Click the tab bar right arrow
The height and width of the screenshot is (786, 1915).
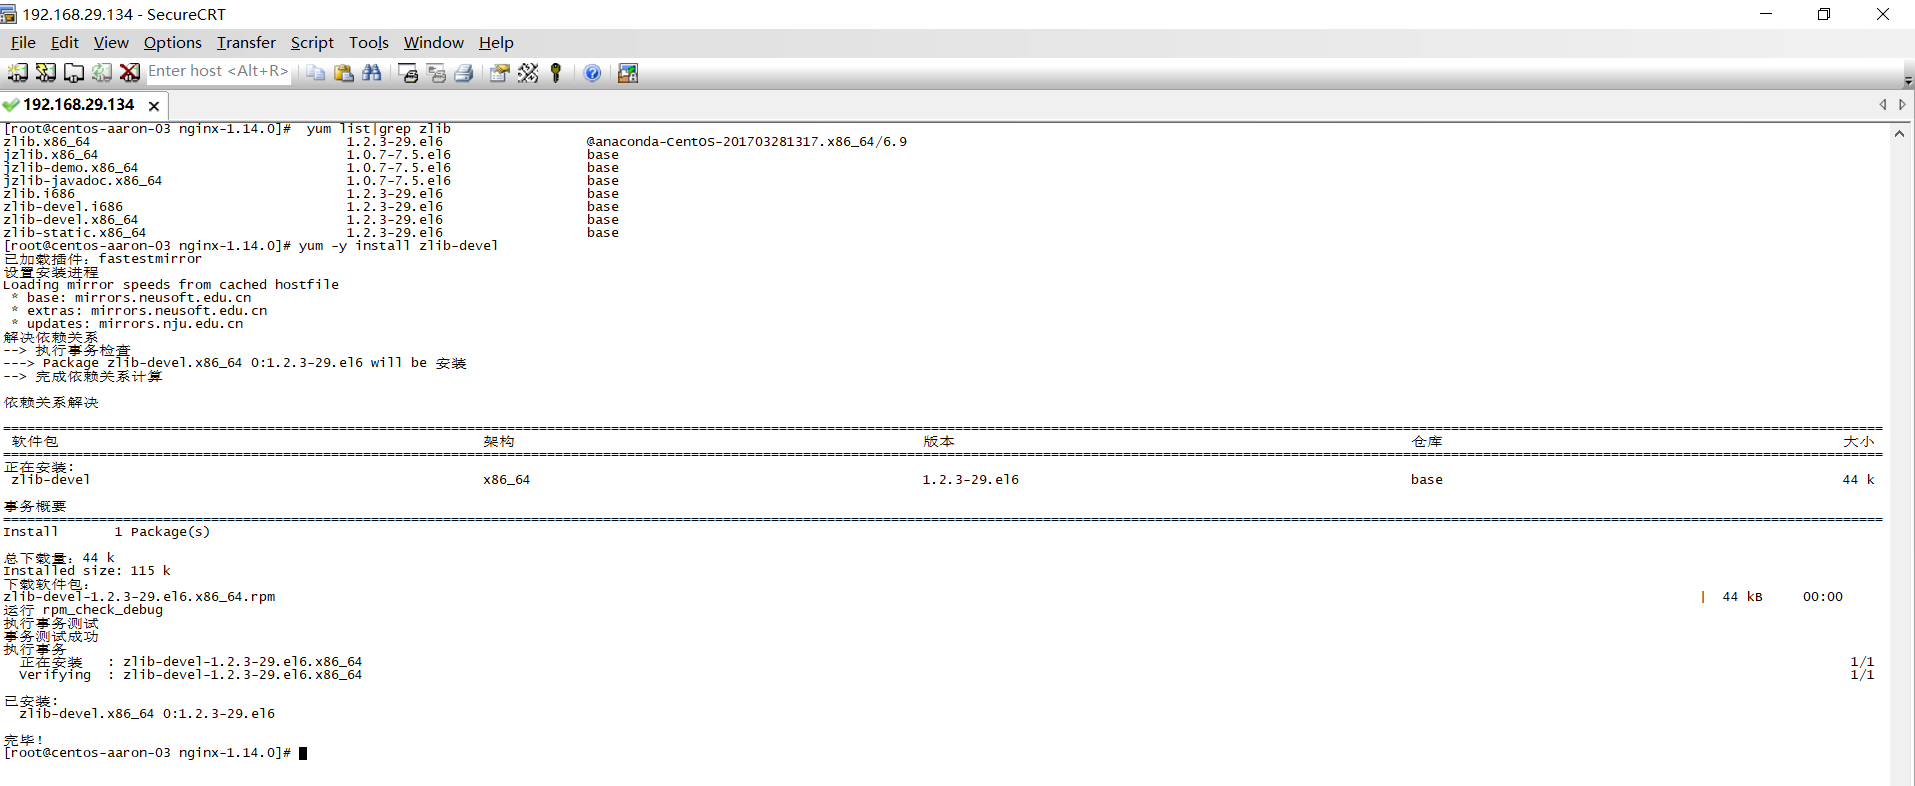(x=1902, y=105)
